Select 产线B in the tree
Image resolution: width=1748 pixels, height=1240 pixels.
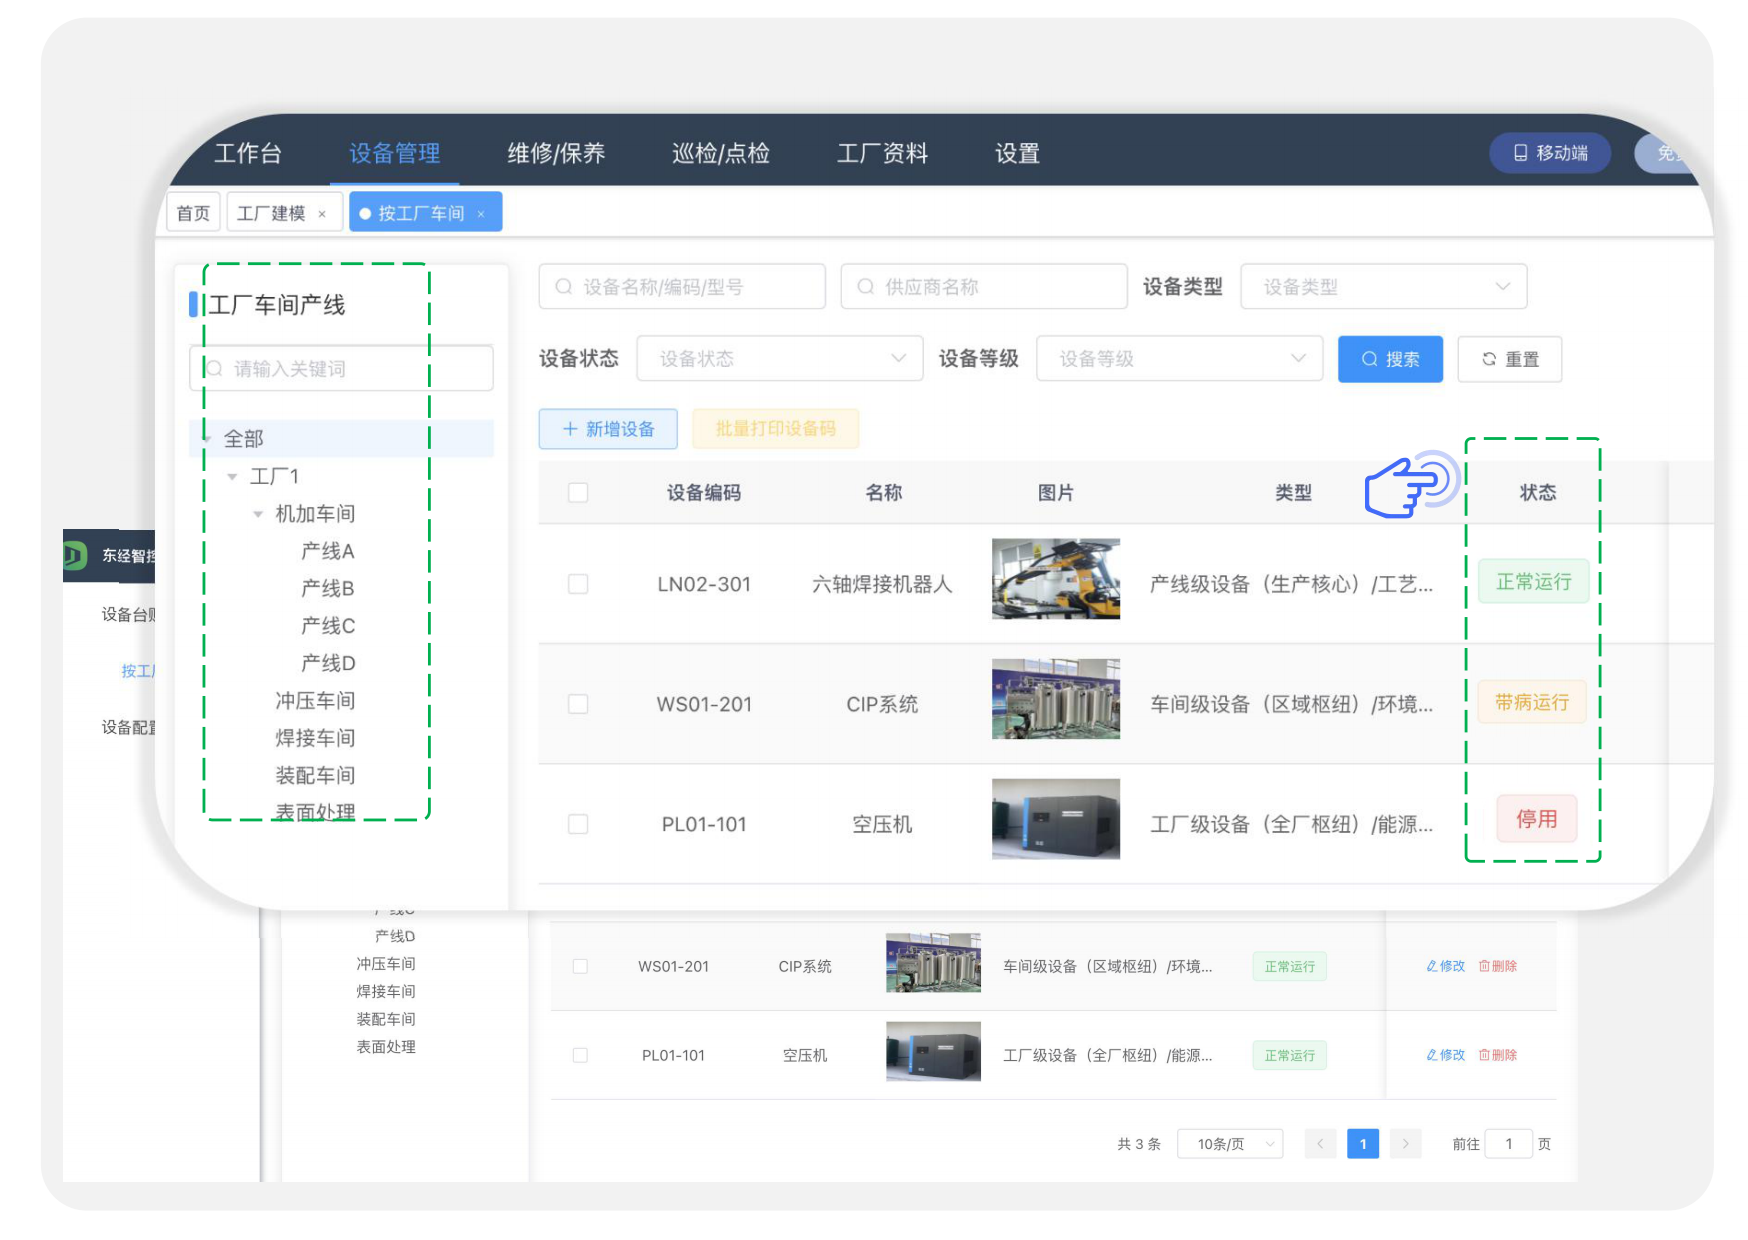(328, 588)
